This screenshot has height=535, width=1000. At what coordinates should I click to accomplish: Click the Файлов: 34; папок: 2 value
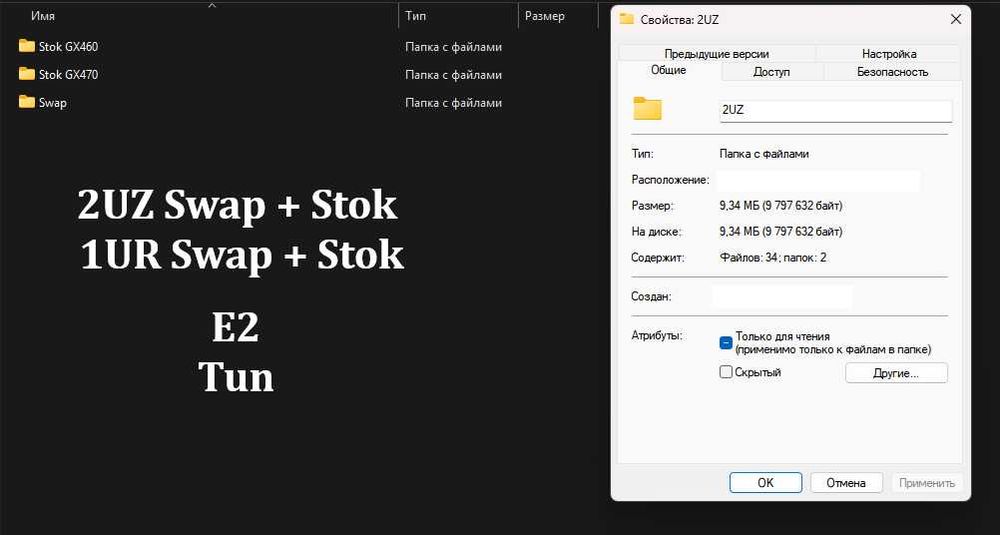(773, 258)
